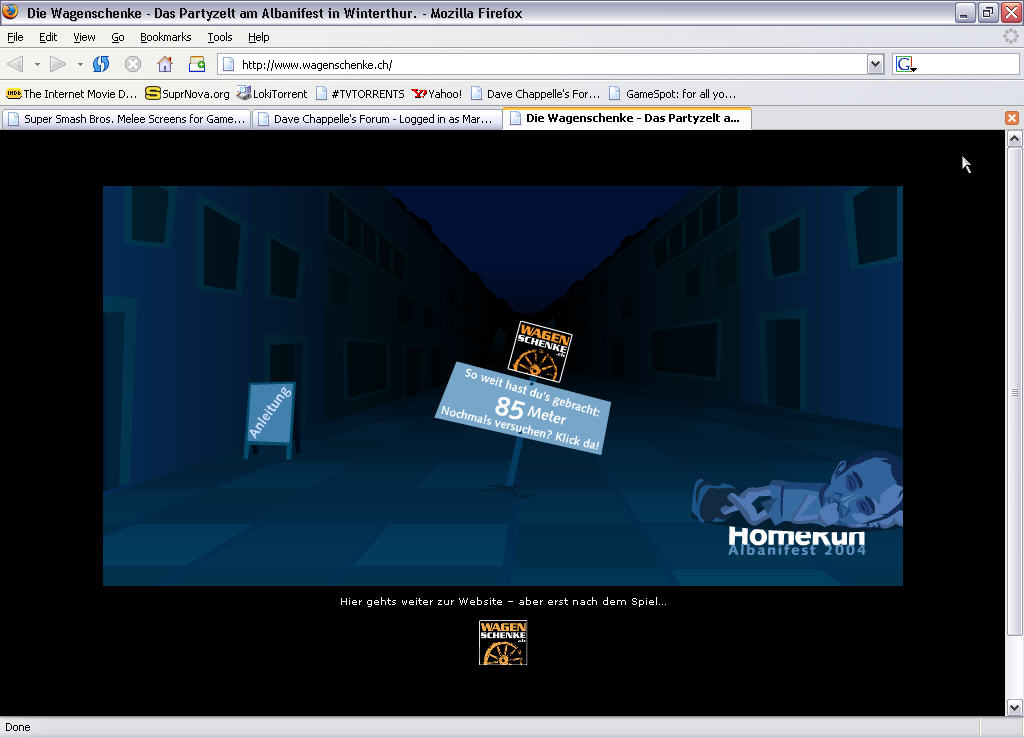1024x738 pixels.
Task: Open the Yahoo! bookmark
Action: point(437,93)
